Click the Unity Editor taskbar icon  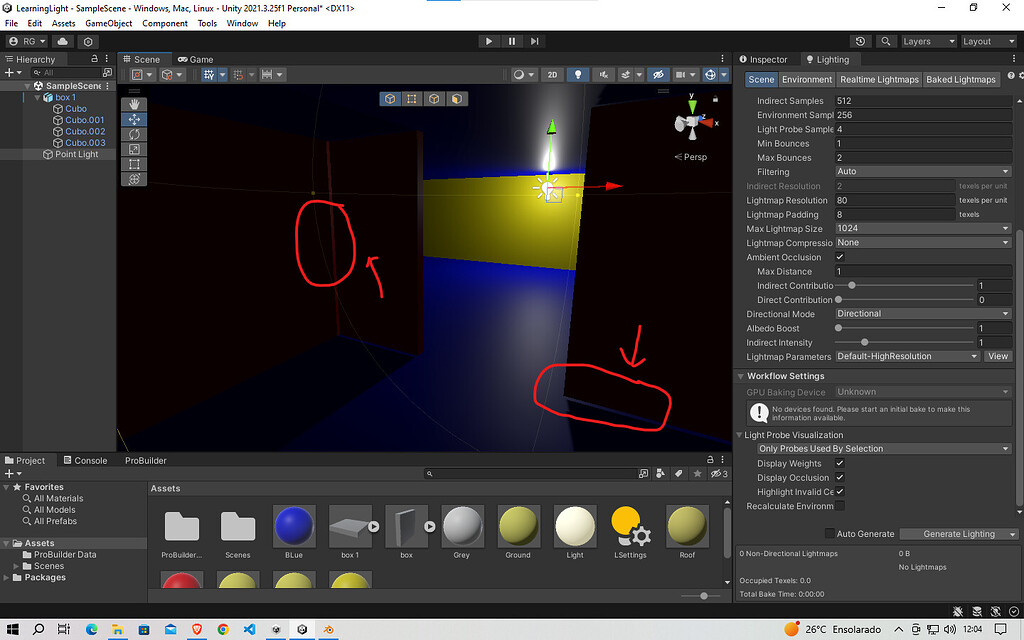coord(301,629)
